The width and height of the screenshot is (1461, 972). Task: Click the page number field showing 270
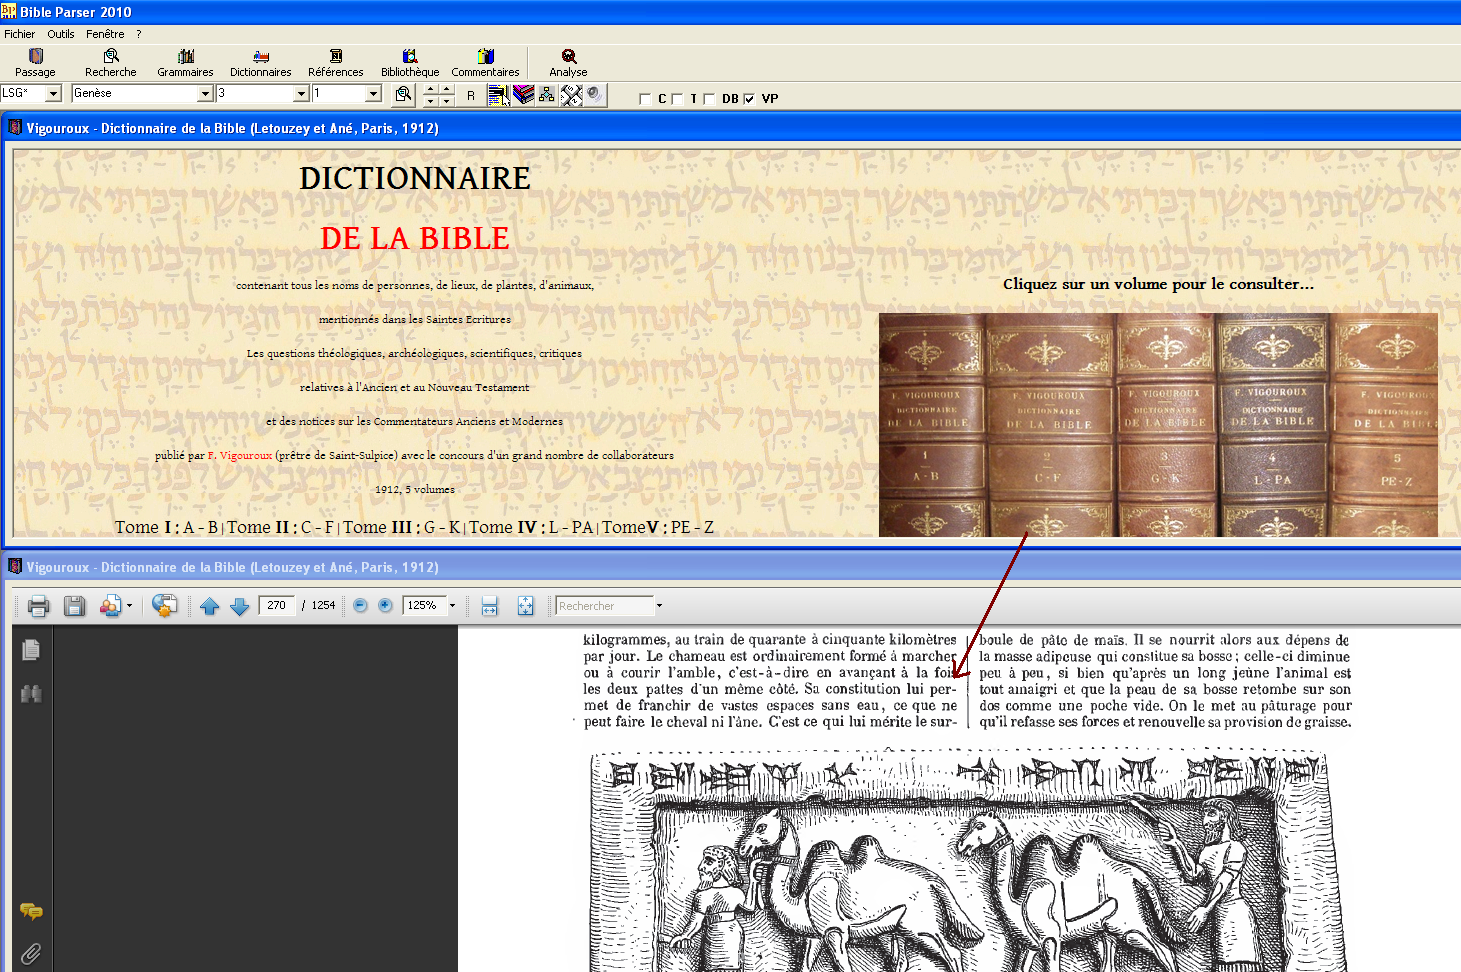[277, 605]
